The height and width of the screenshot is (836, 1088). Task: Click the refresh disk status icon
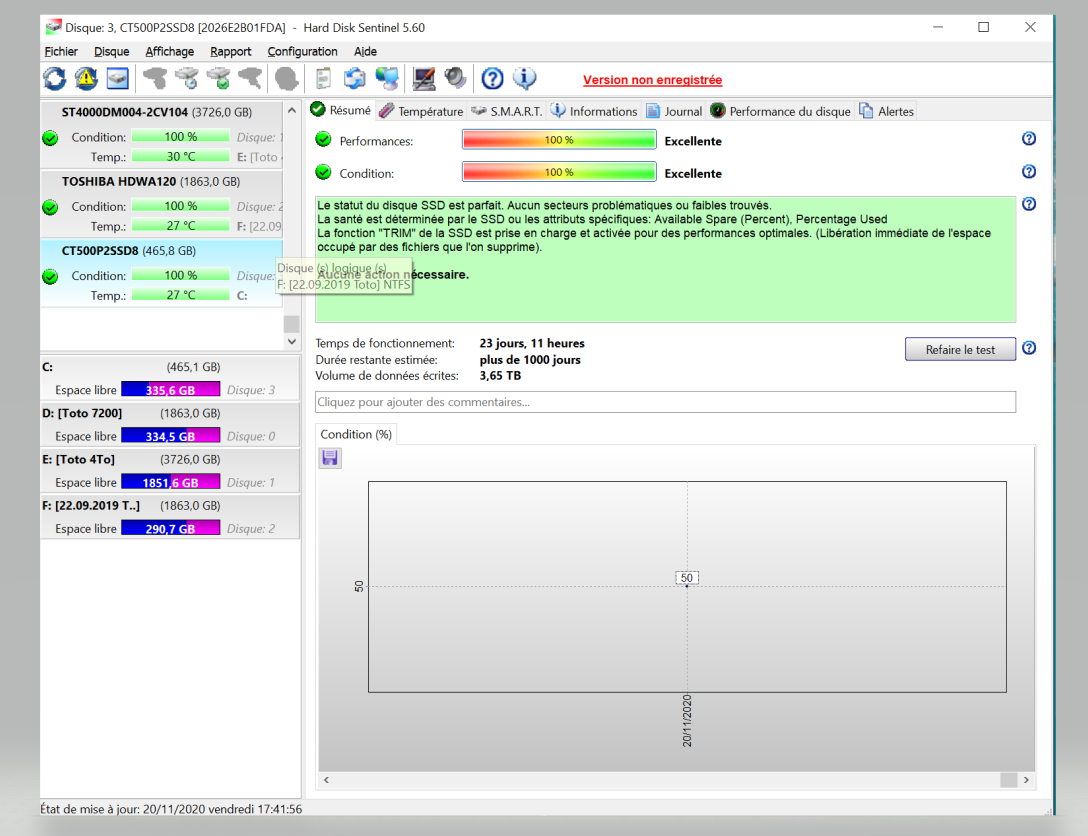pyautogui.click(x=55, y=78)
